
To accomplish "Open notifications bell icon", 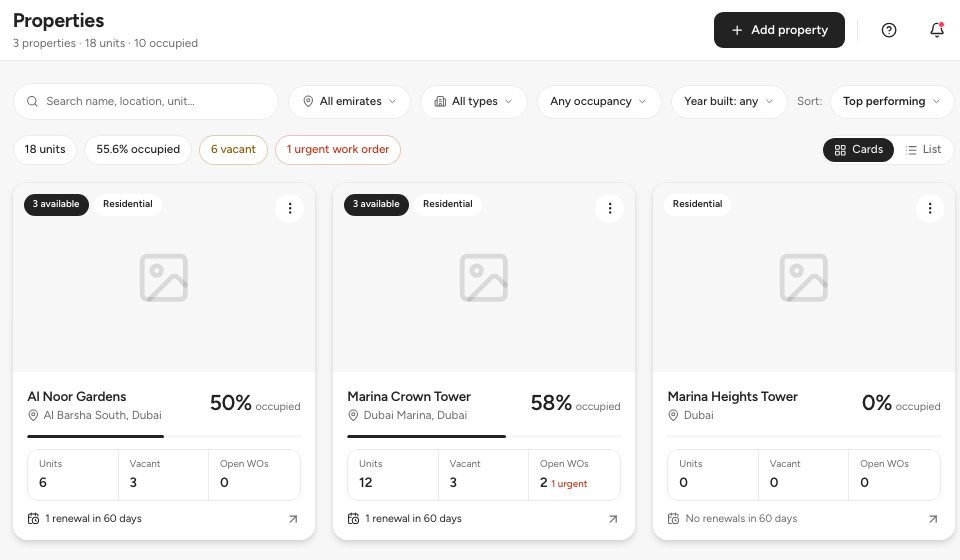I will pos(937,30).
